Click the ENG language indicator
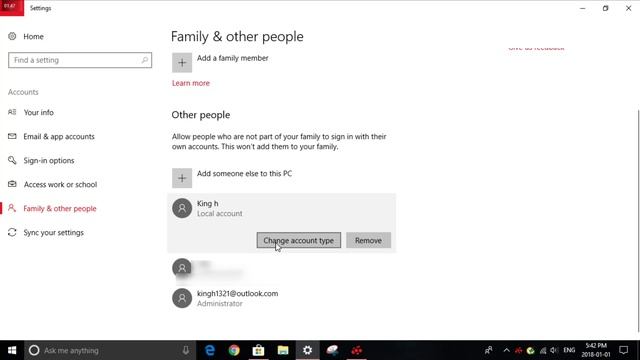The image size is (640, 360). [569, 350]
